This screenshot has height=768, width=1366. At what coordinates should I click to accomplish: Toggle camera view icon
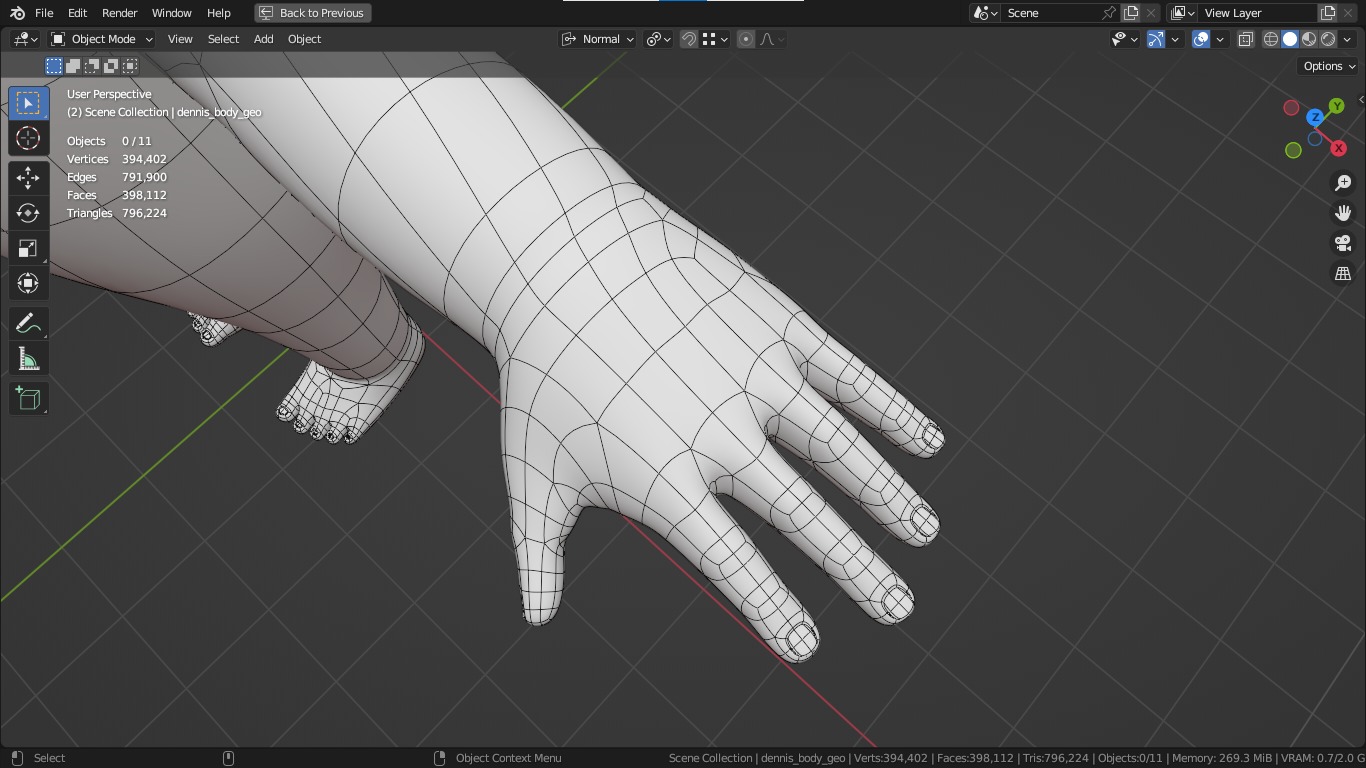coord(1343,243)
